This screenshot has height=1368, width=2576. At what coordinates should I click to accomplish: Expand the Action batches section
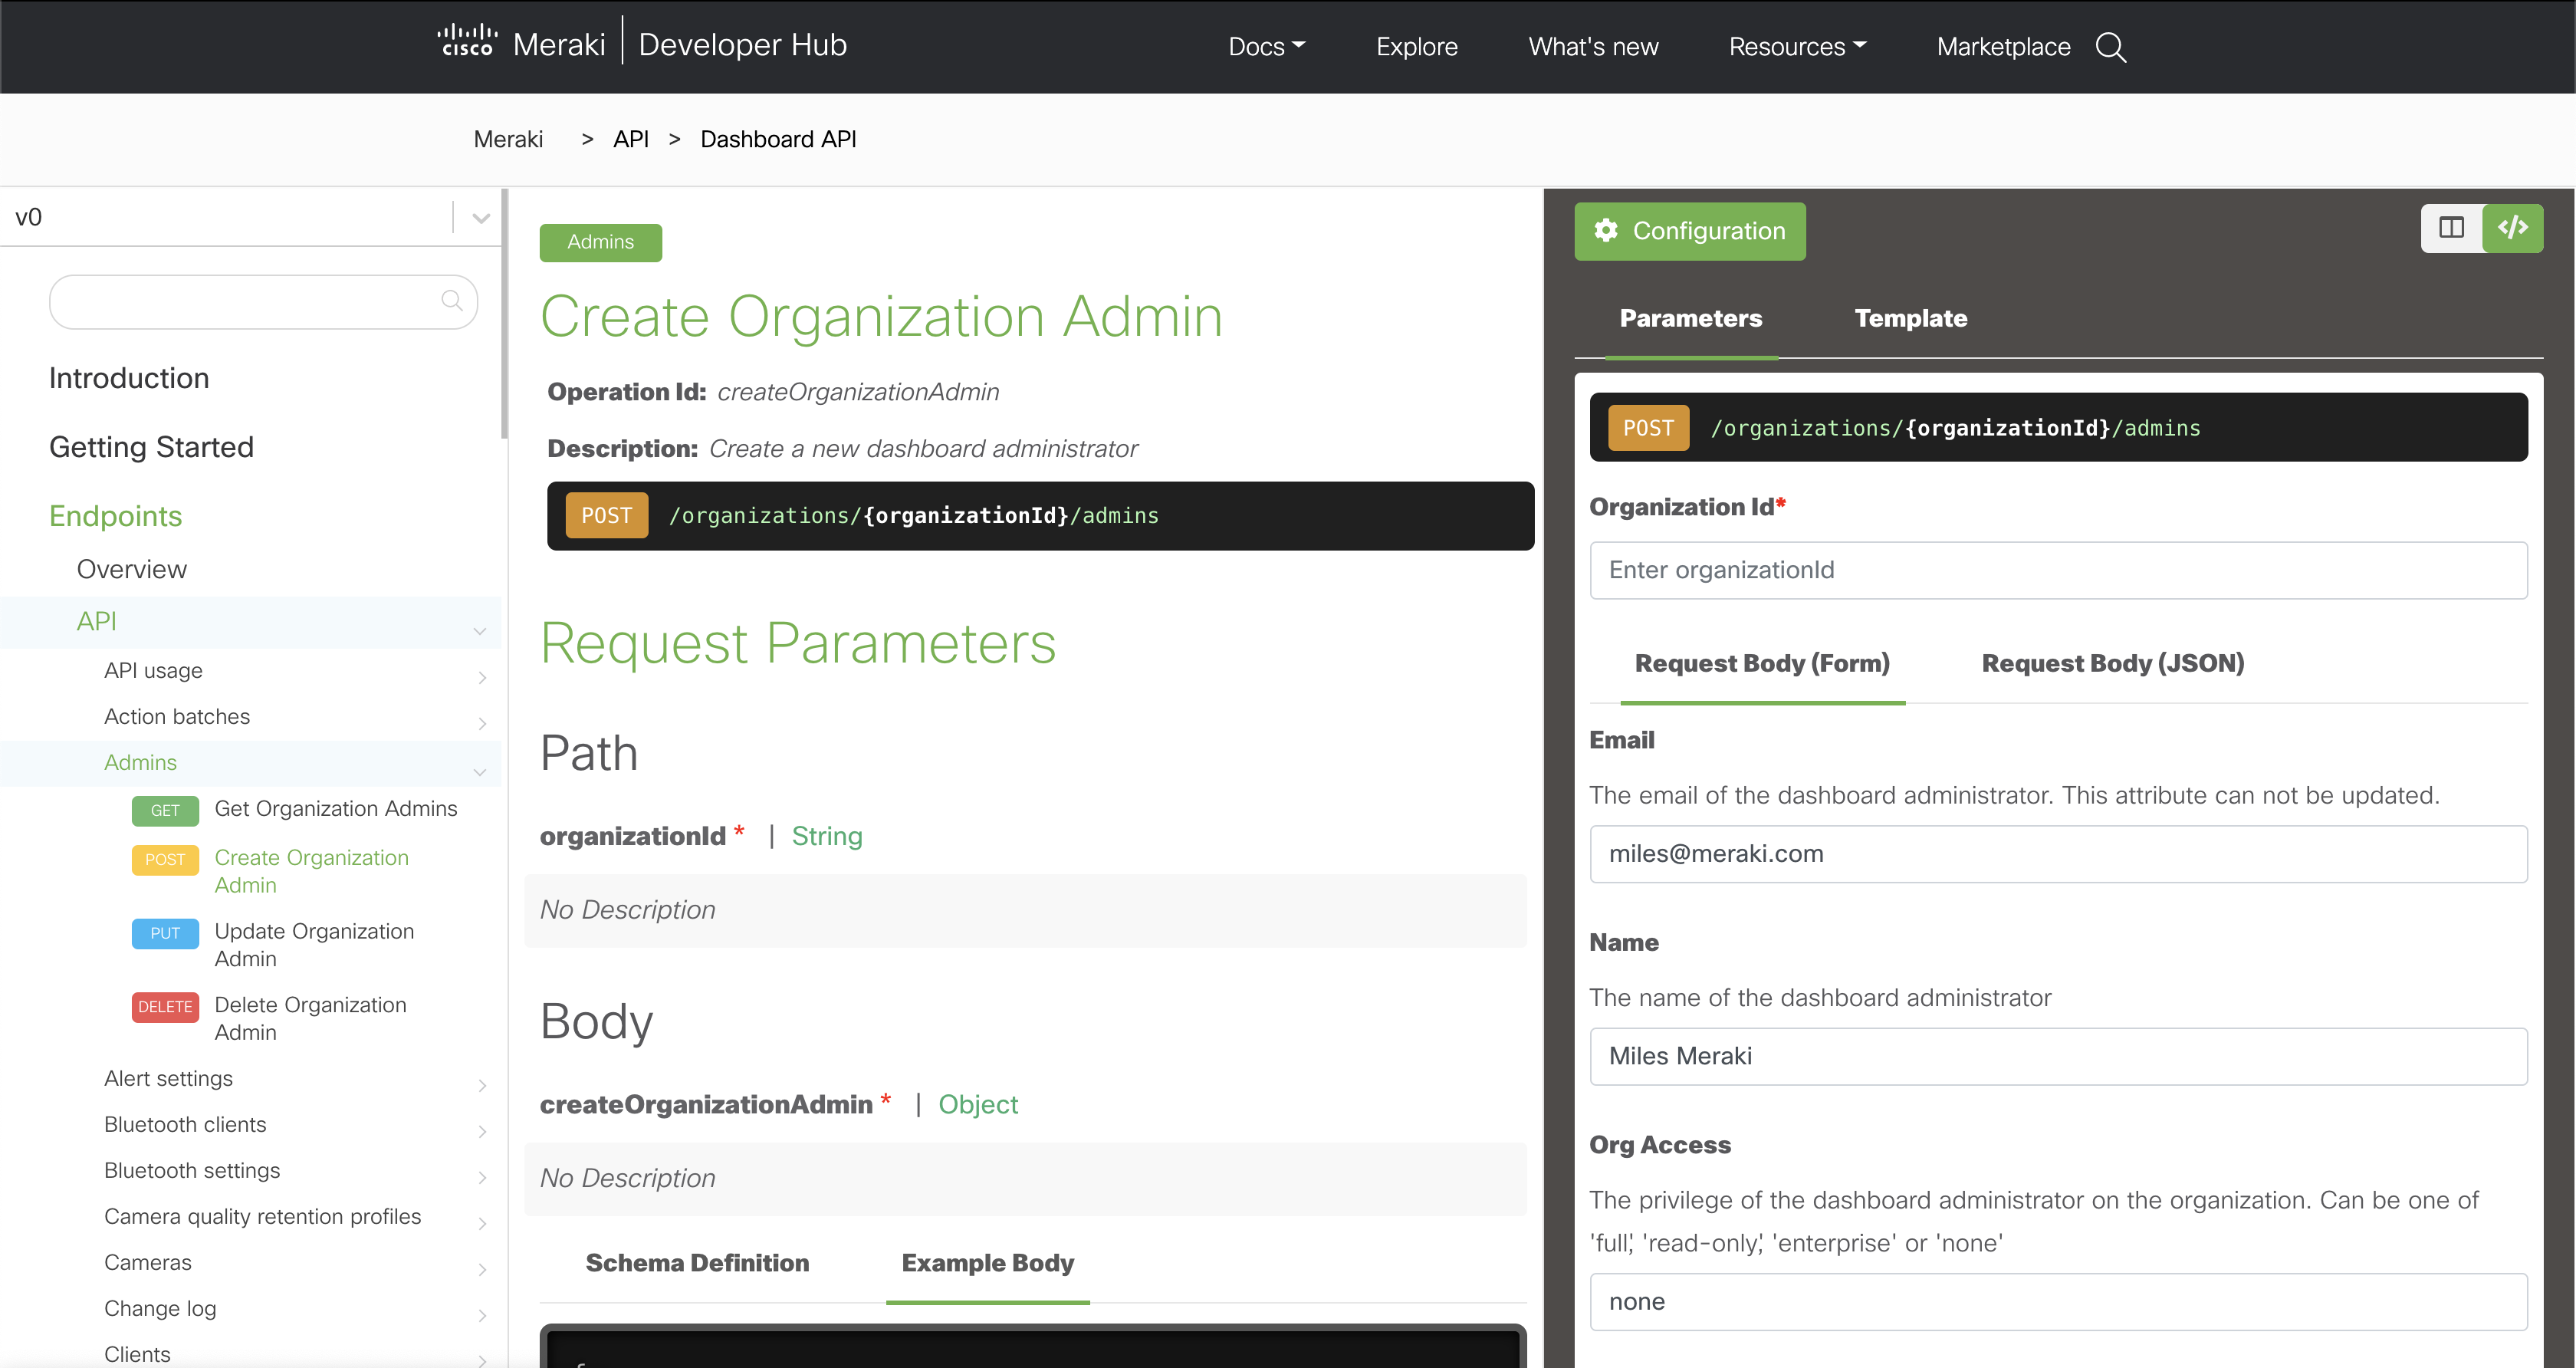pos(482,723)
